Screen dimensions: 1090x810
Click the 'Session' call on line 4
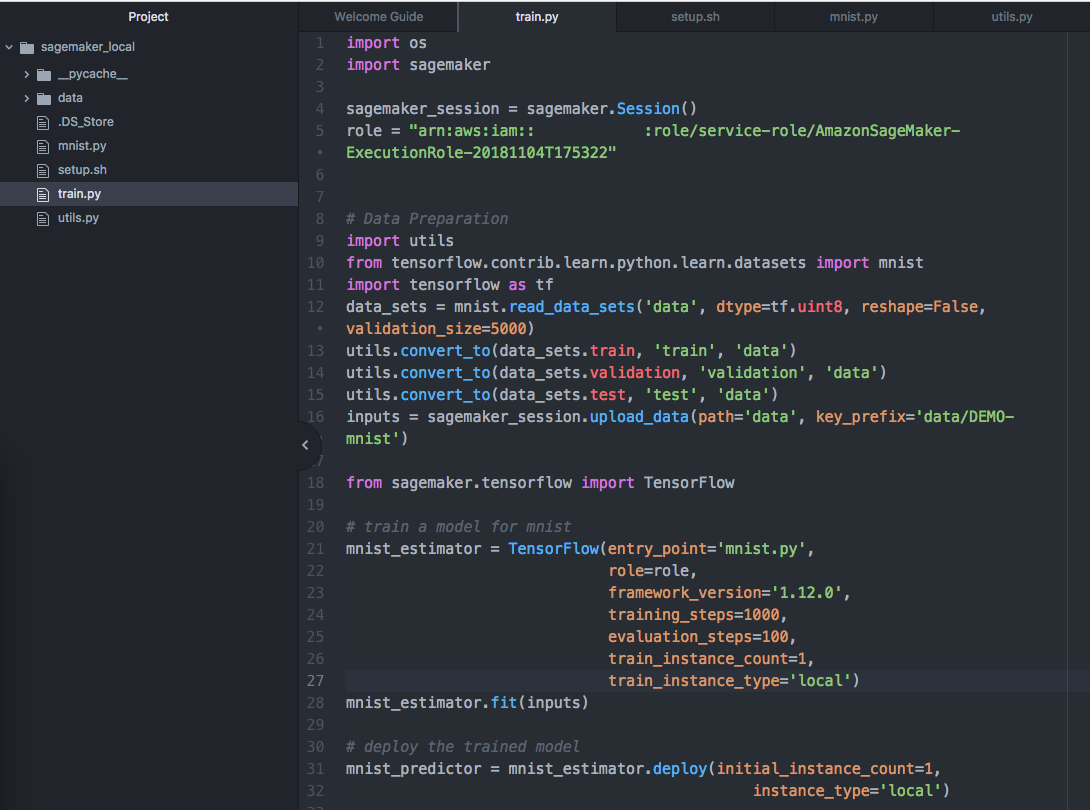click(x=648, y=108)
